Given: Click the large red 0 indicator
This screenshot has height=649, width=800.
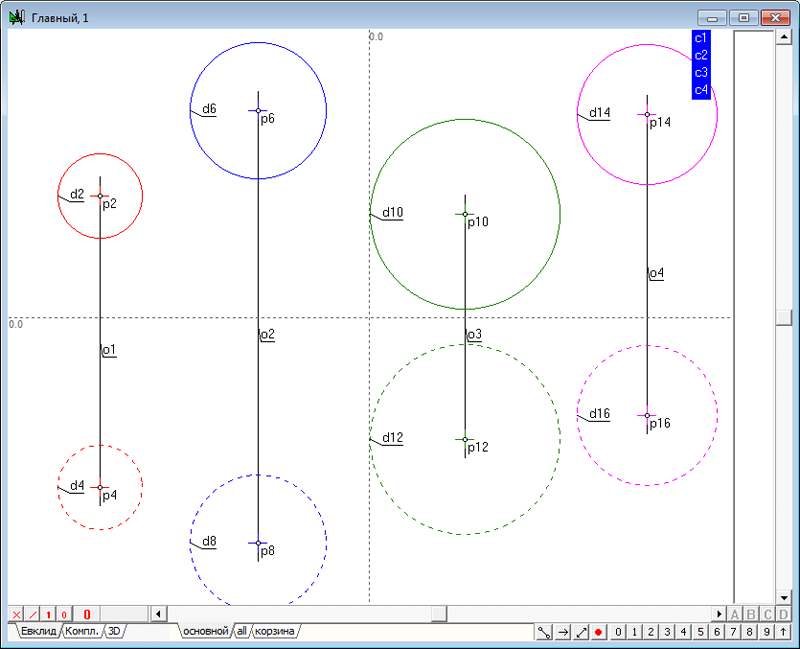Looking at the screenshot, I should click(87, 614).
